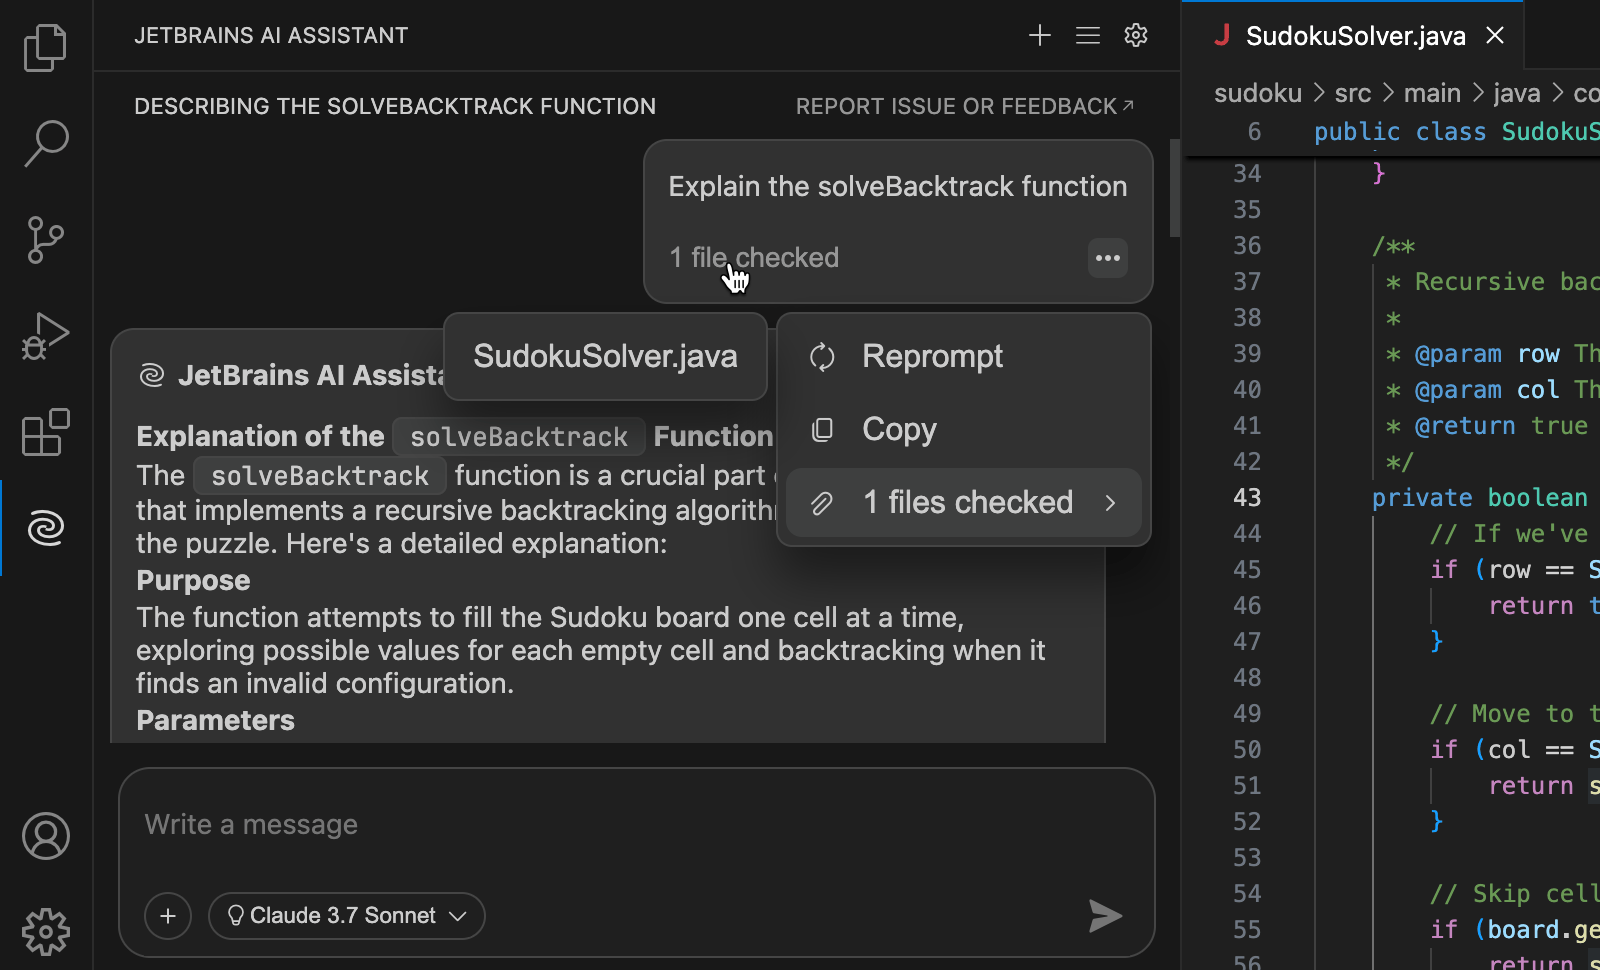Select the JetBrains AI Assistant sidebar icon
Image resolution: width=1600 pixels, height=970 pixels.
point(45,528)
